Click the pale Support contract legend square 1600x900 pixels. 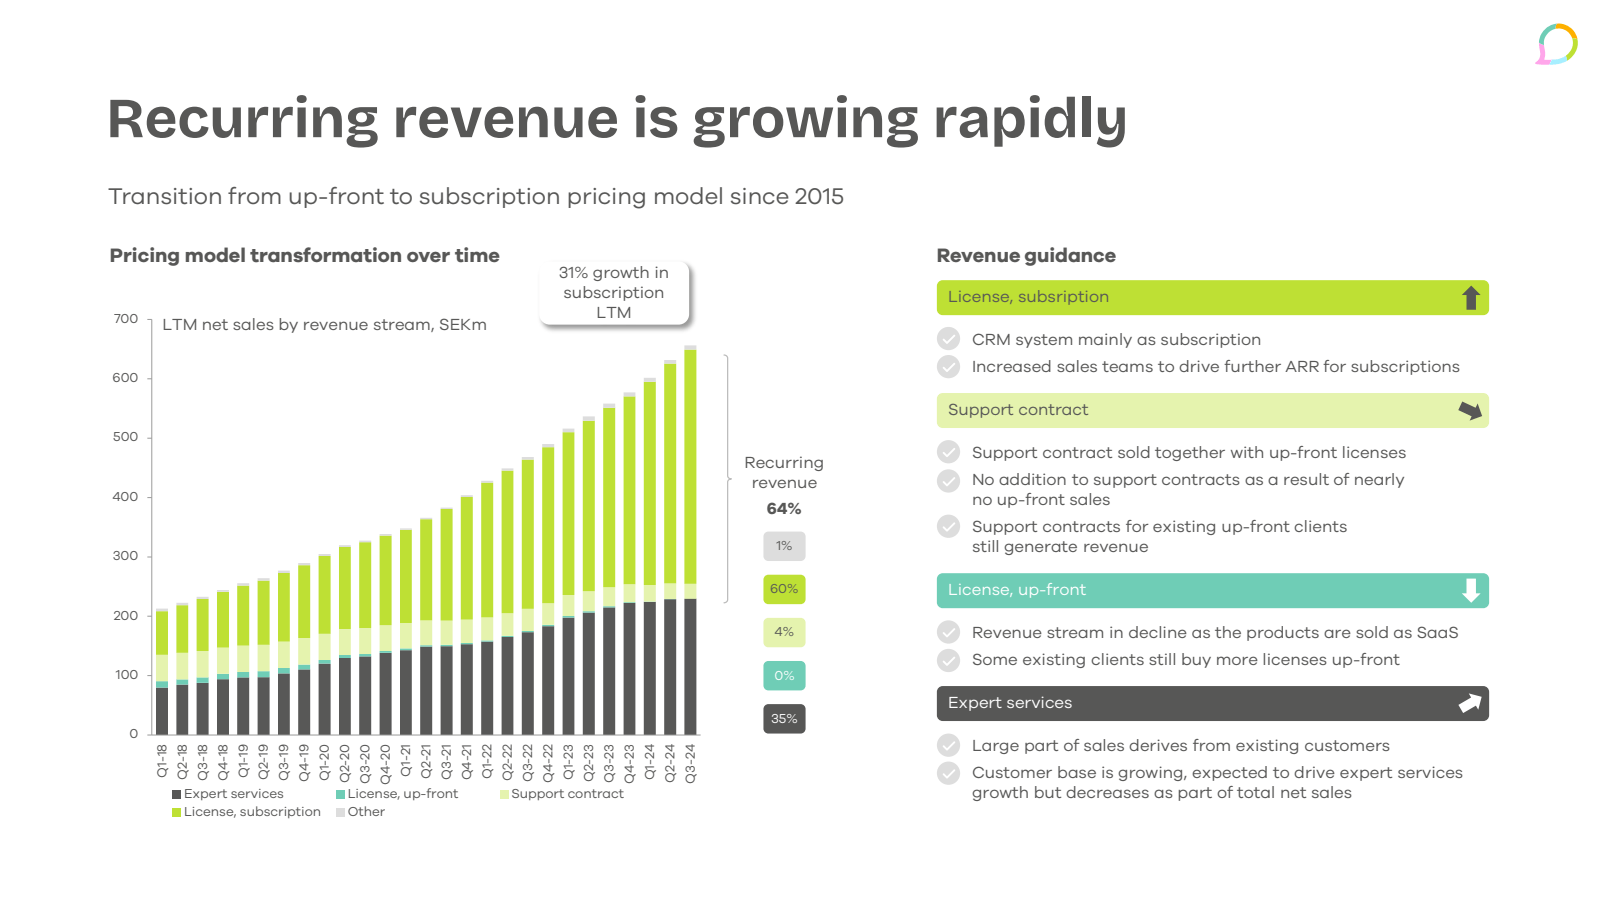[504, 794]
